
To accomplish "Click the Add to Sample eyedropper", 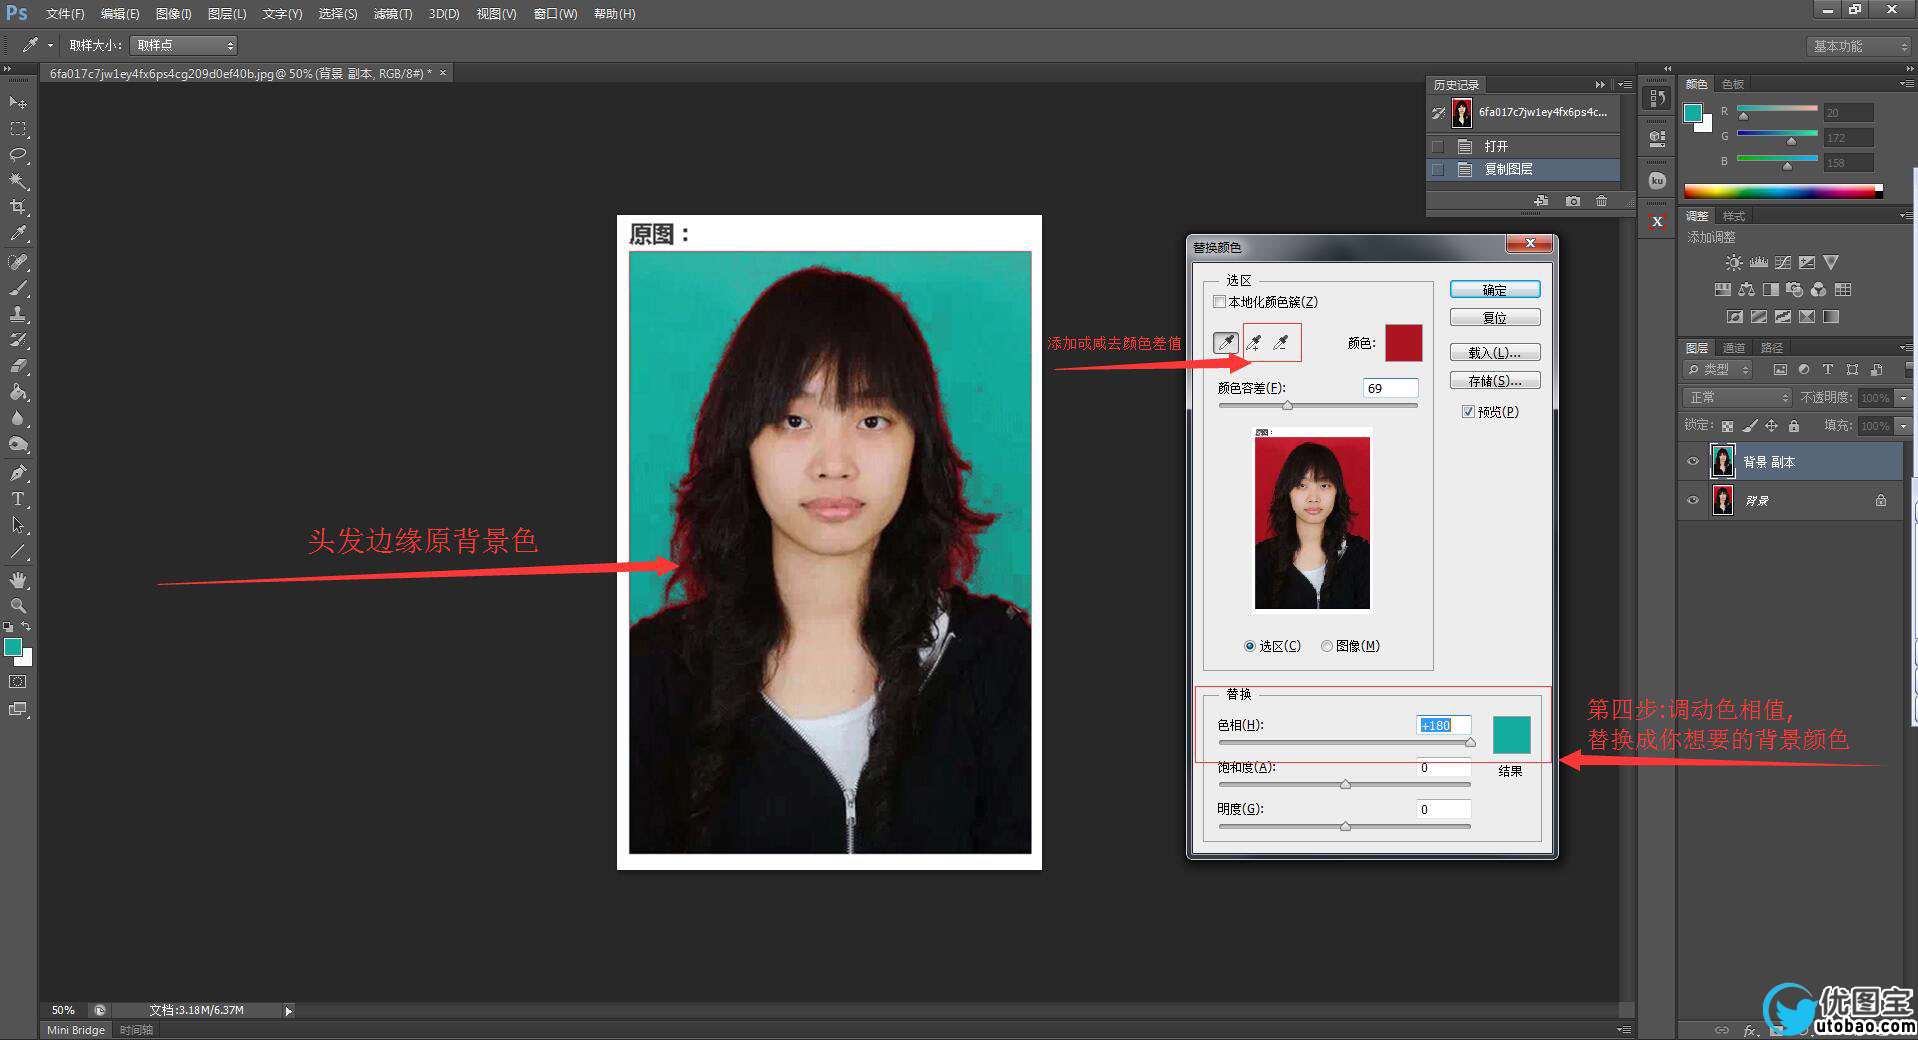I will pyautogui.click(x=1254, y=343).
